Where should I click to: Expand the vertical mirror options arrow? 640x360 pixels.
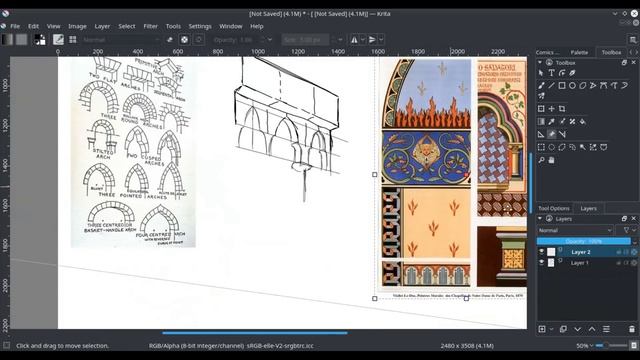point(381,40)
